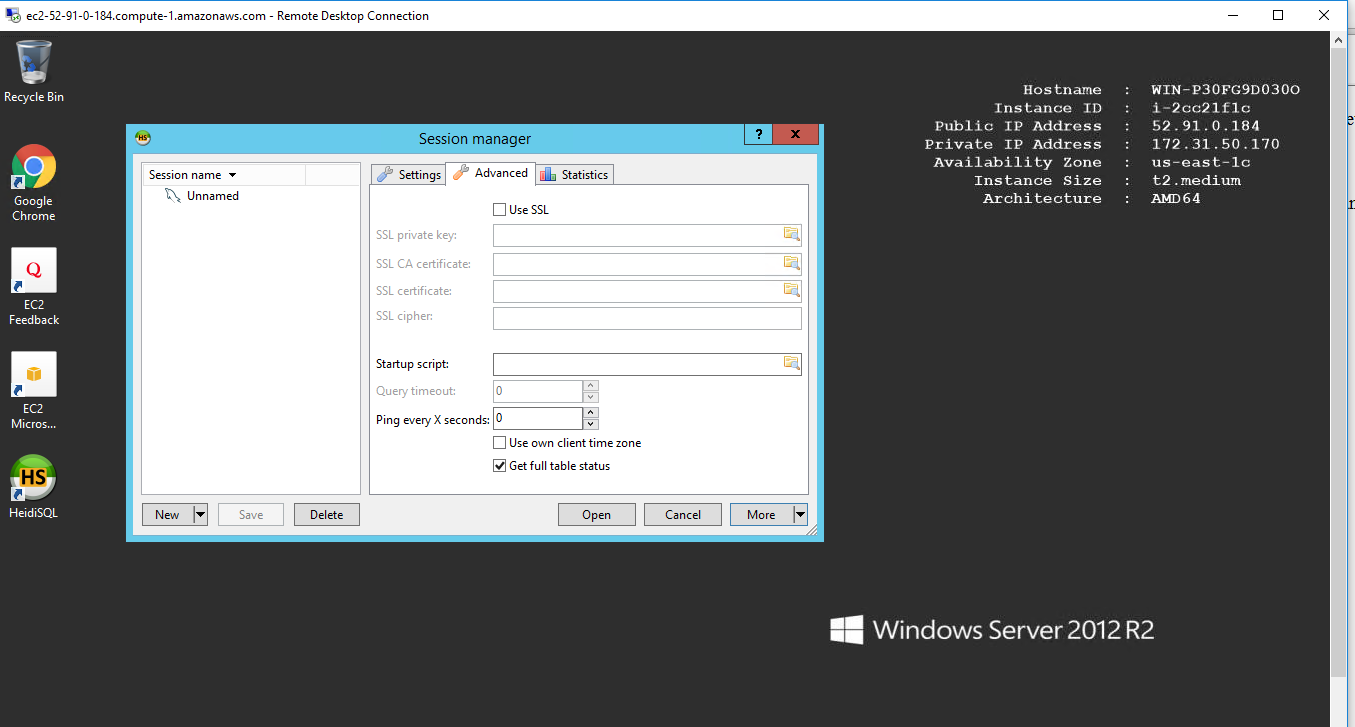Image resolution: width=1355 pixels, height=727 pixels.
Task: Enable the Use SSL checkbox
Action: pos(500,210)
